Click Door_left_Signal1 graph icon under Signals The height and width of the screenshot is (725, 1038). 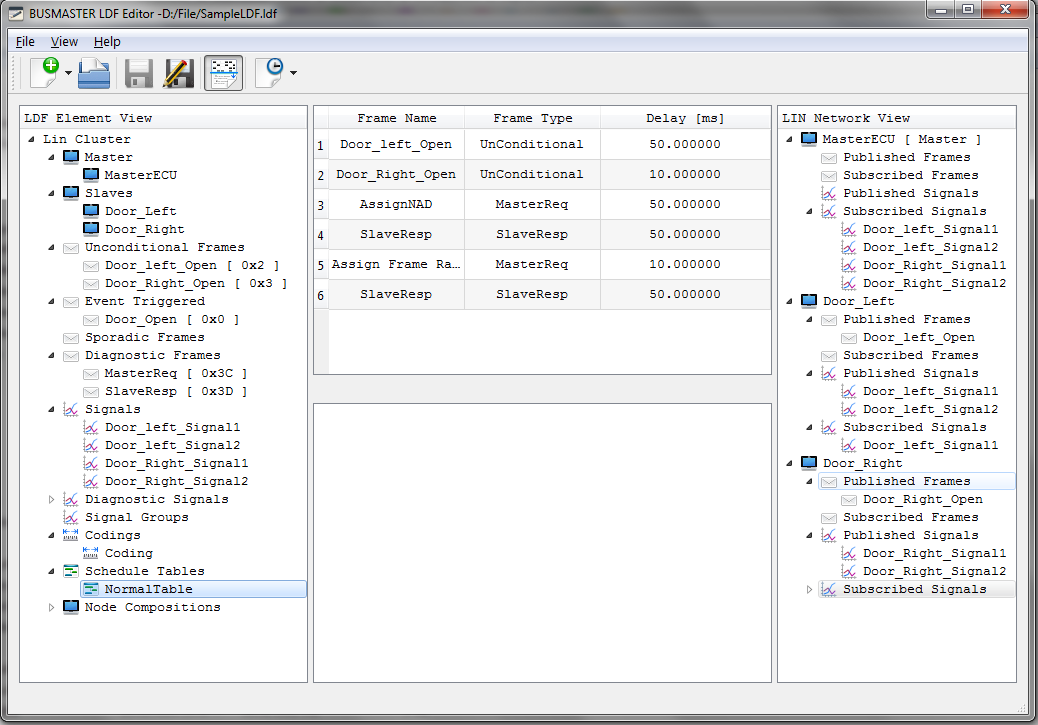(x=91, y=427)
